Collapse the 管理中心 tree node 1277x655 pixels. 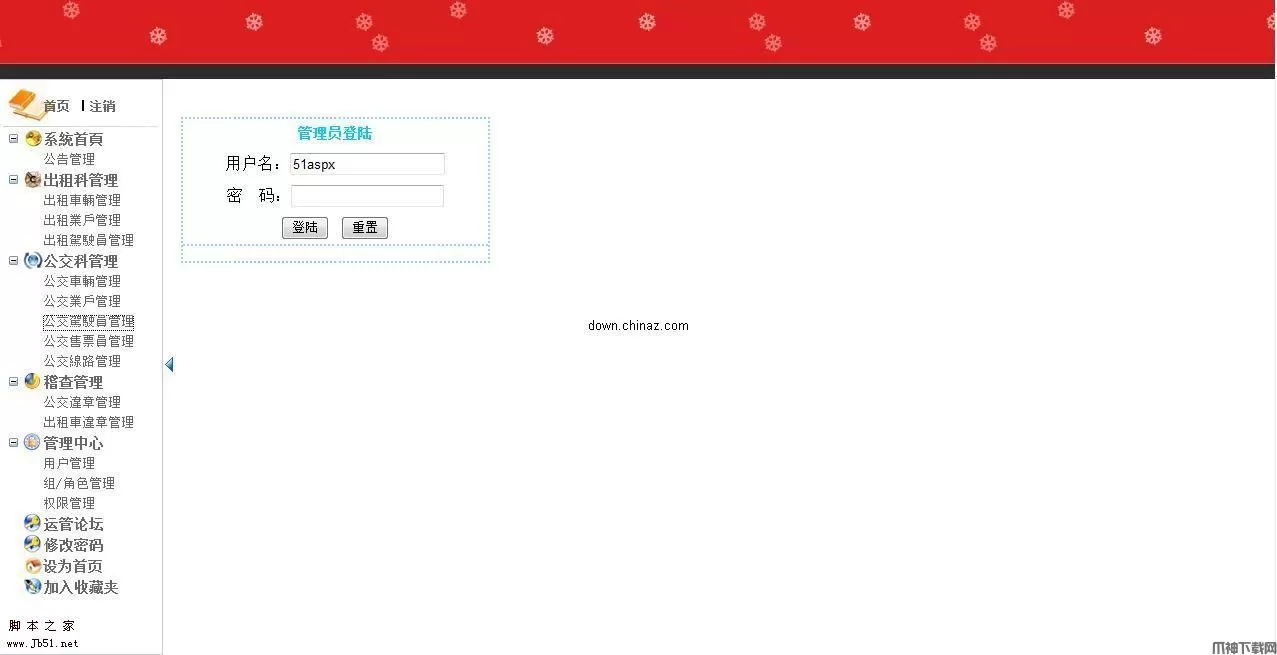pyautogui.click(x=14, y=442)
